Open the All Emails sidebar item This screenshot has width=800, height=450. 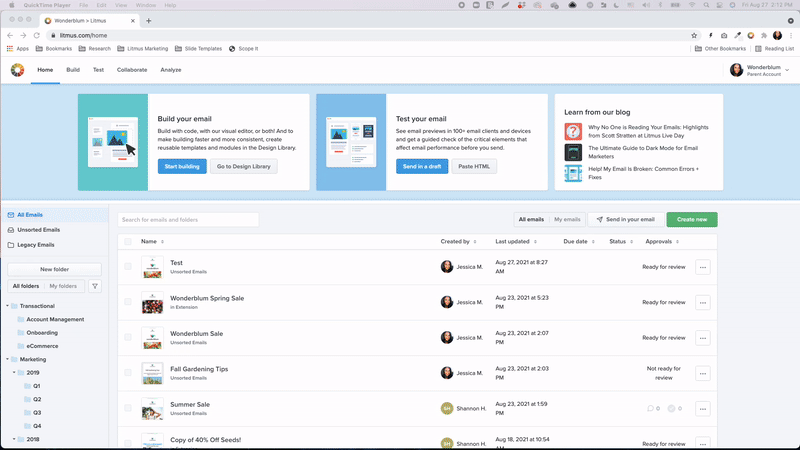tap(55, 215)
